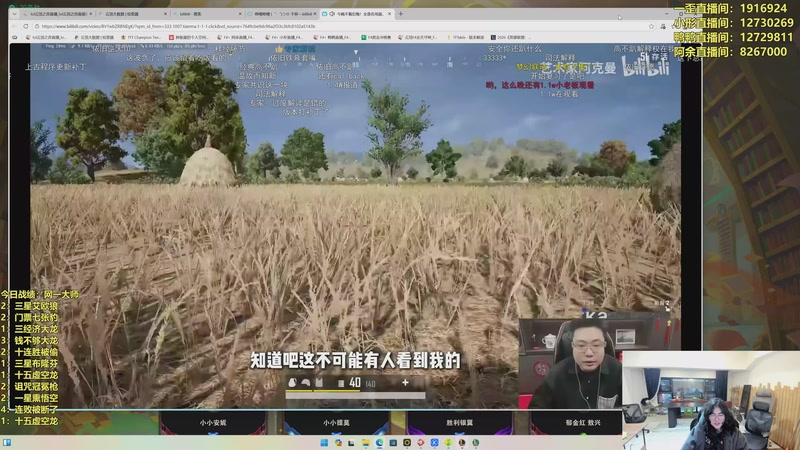
Task: Open the TFTable bookmark
Action: point(465,37)
